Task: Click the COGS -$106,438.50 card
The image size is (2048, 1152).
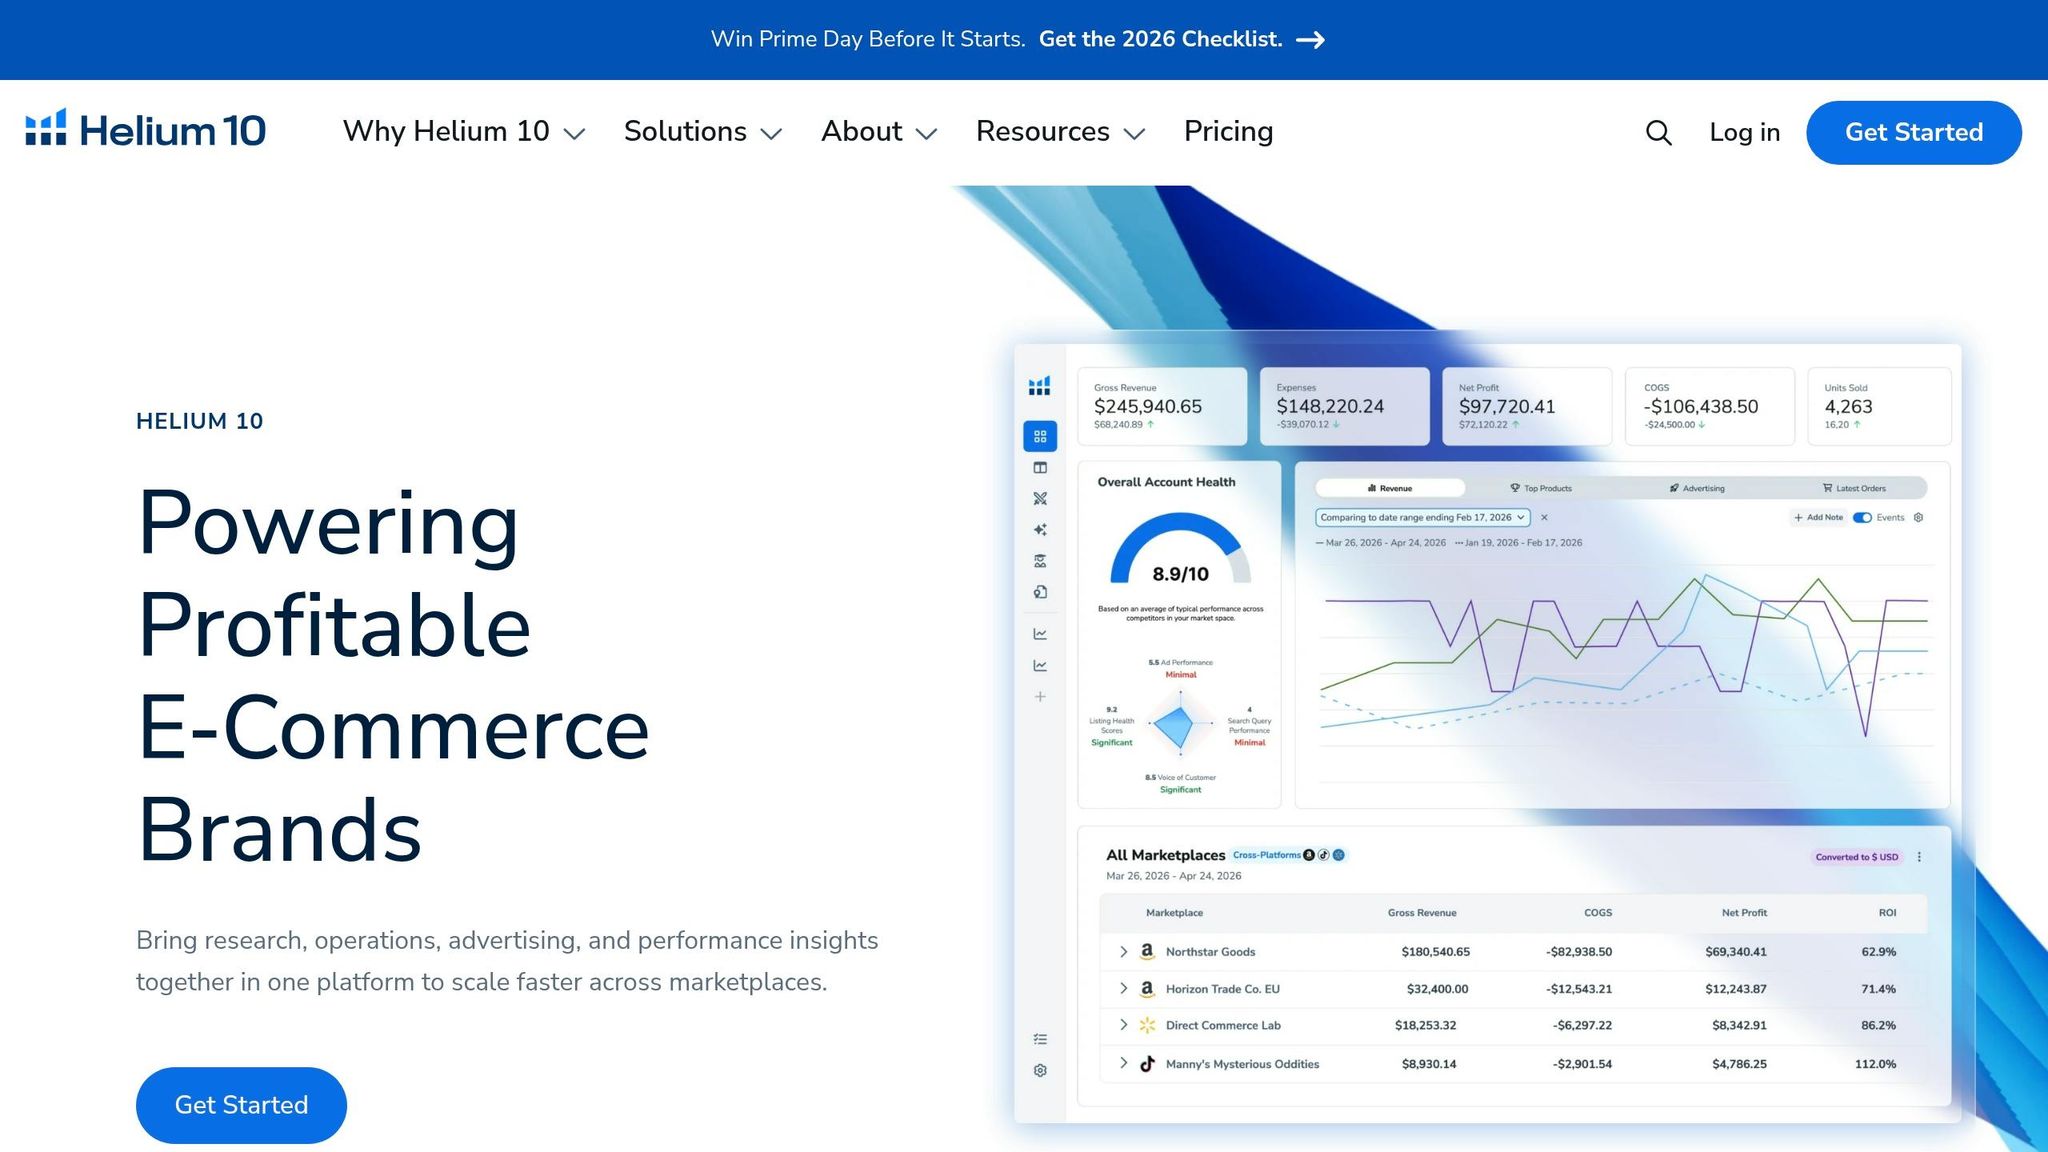Action: pos(1710,406)
